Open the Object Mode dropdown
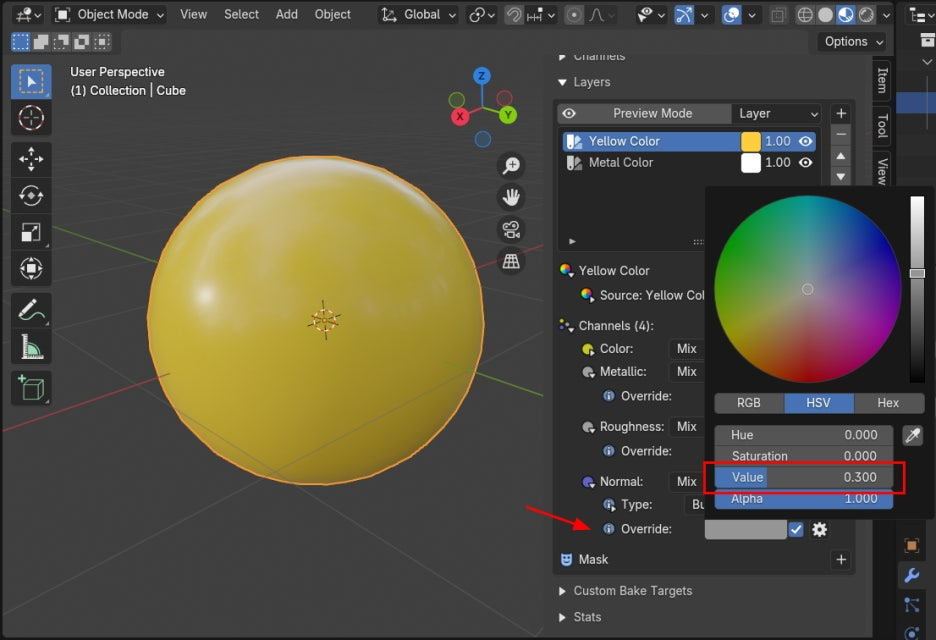 [110, 15]
